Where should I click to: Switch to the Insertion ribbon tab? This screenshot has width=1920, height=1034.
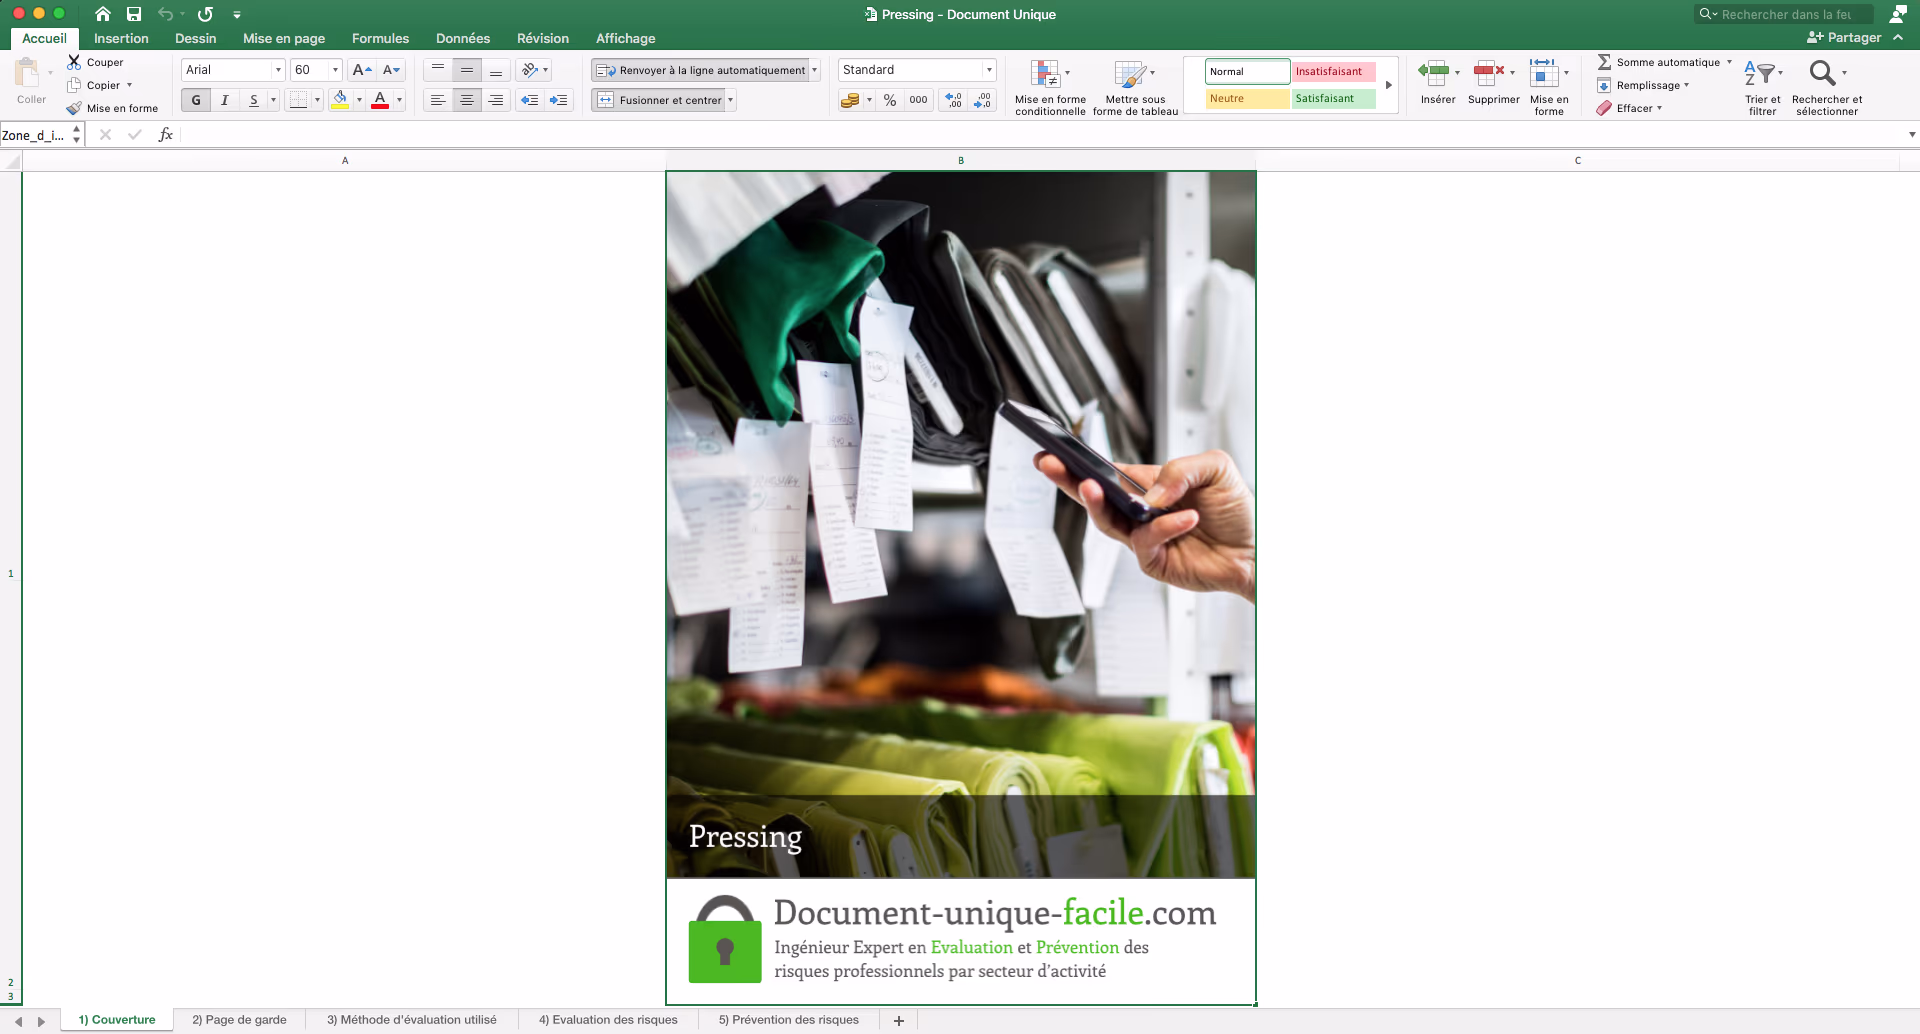click(x=121, y=38)
